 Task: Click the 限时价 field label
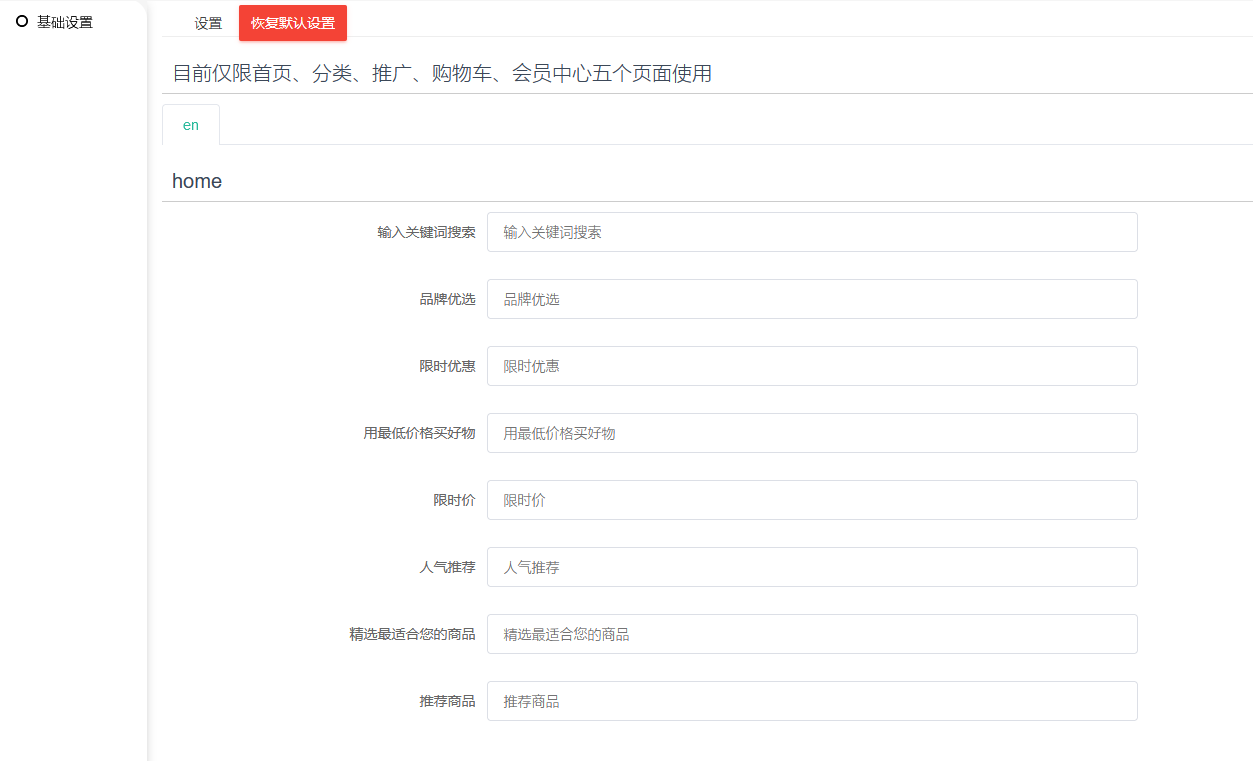[x=454, y=500]
